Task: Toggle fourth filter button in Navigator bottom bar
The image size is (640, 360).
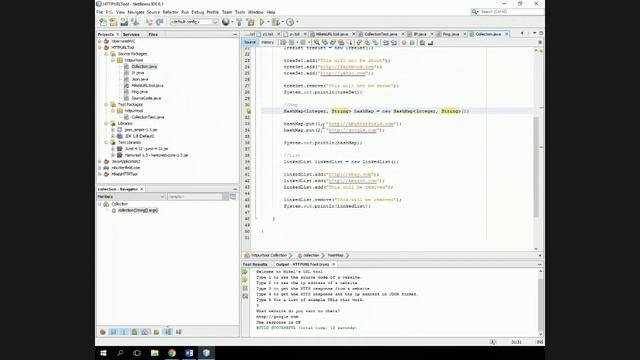Action: [x=134, y=332]
